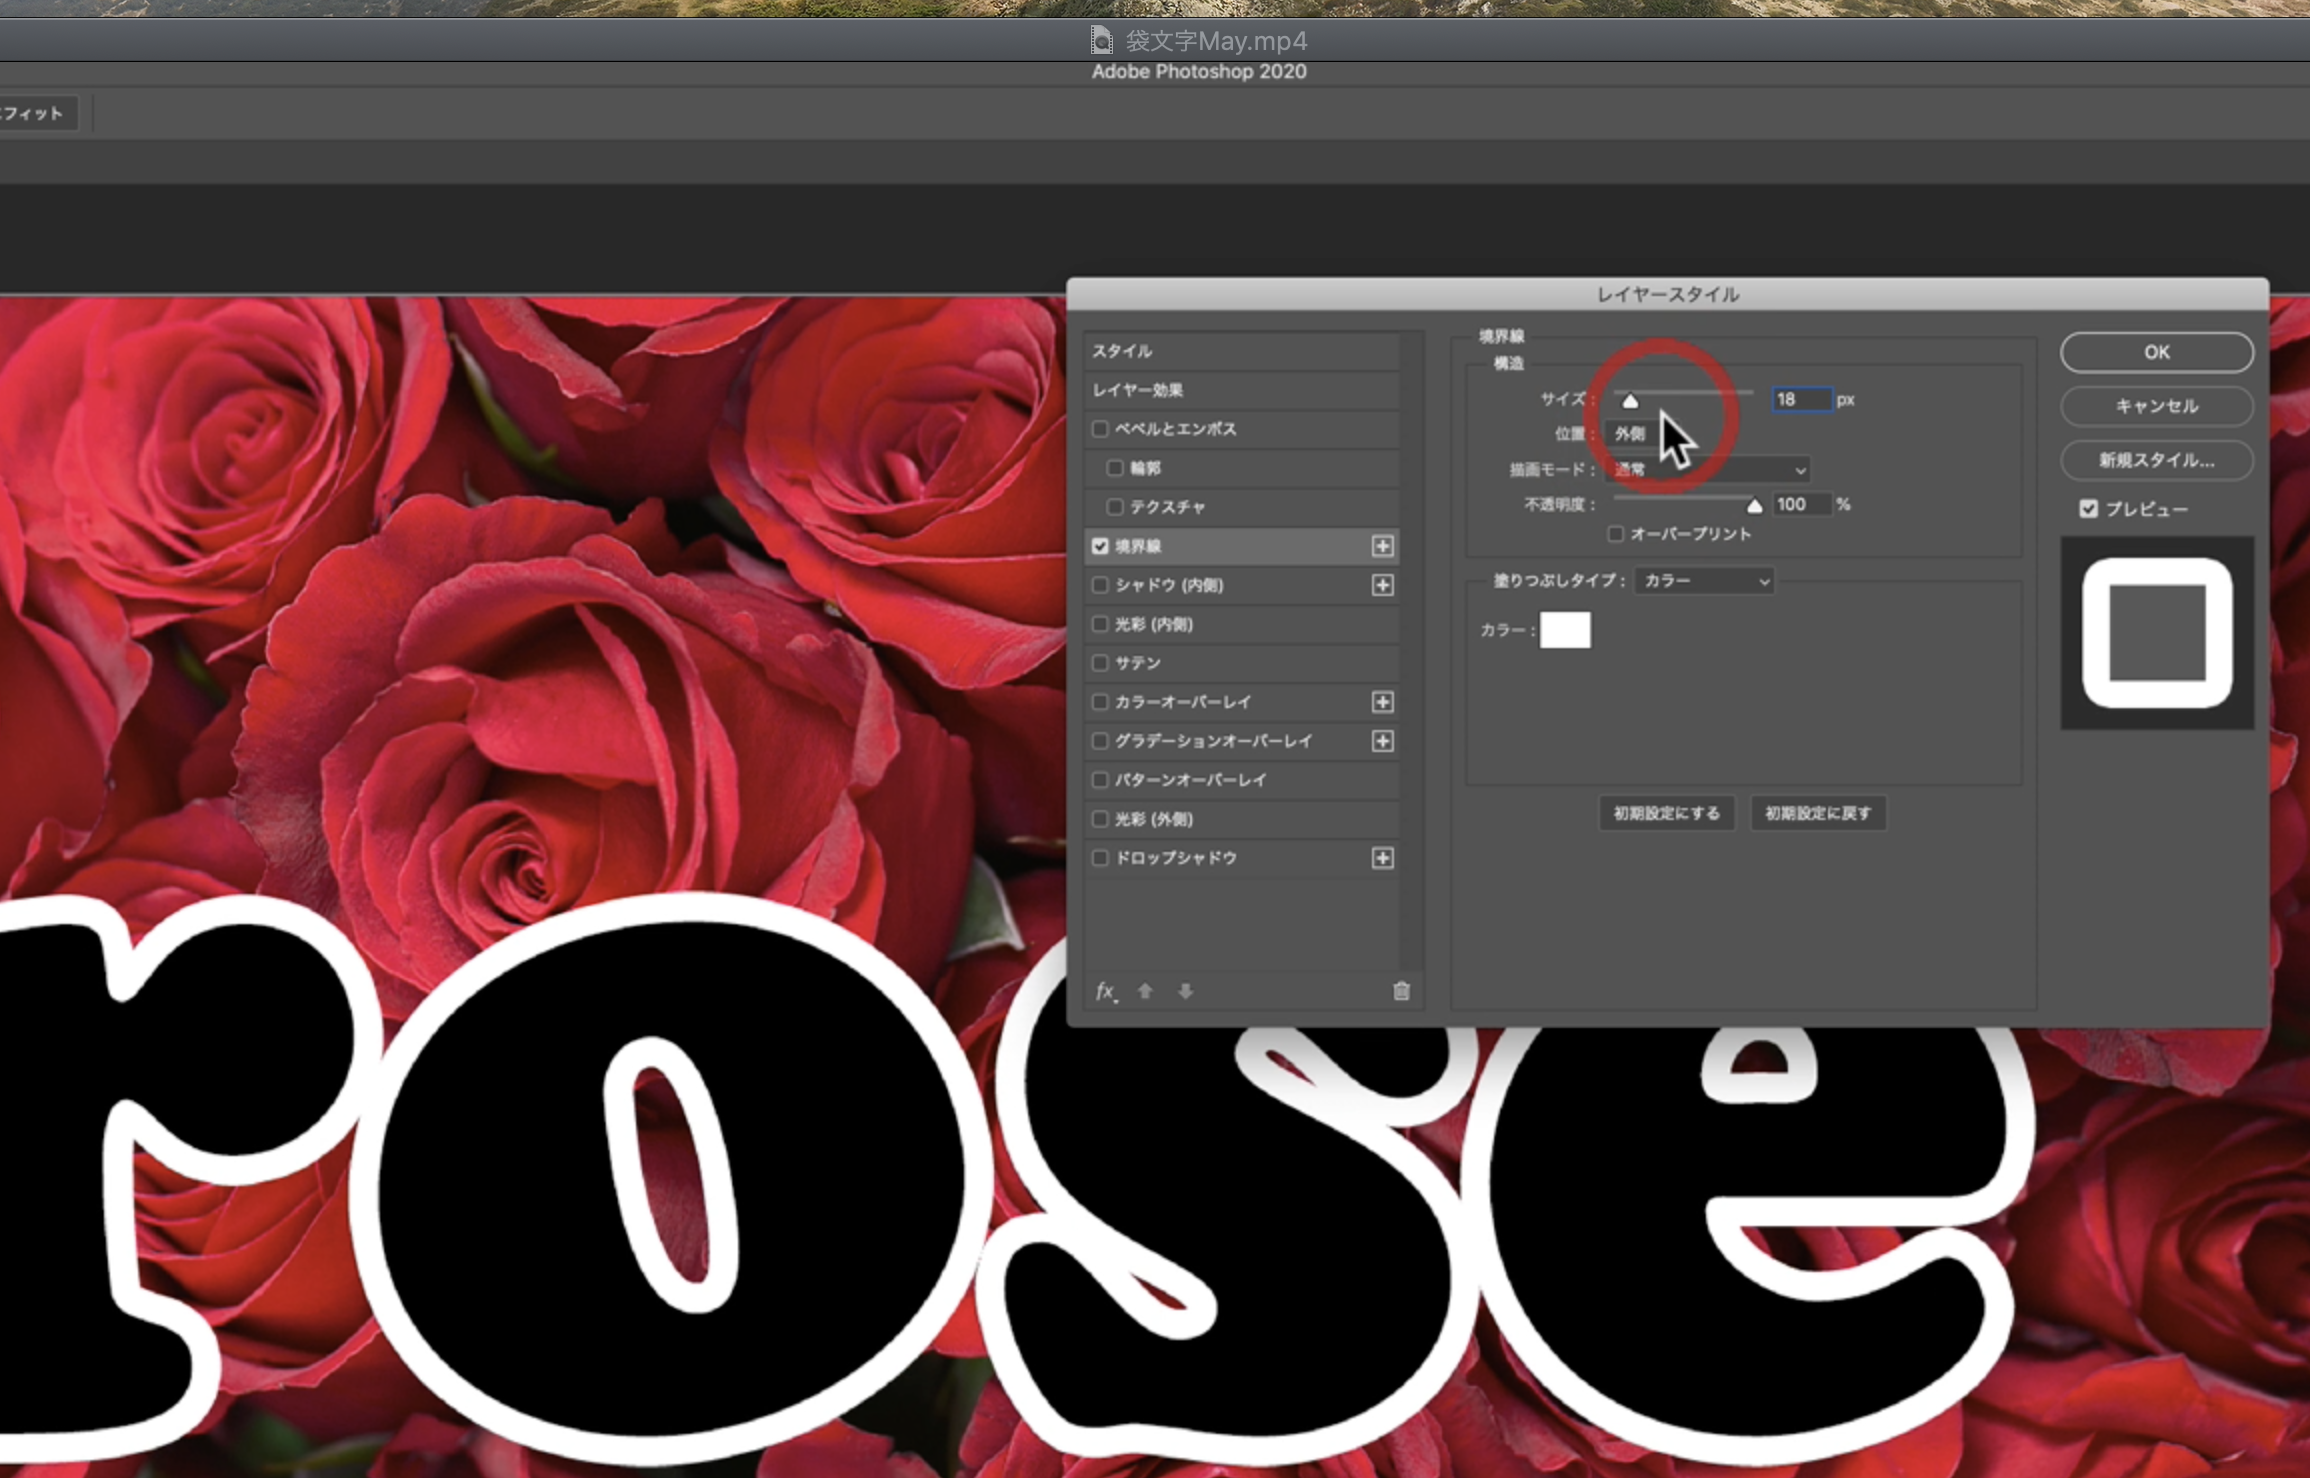Enable 輪郭 checkbox
This screenshot has width=2310, height=1478.
point(1115,468)
